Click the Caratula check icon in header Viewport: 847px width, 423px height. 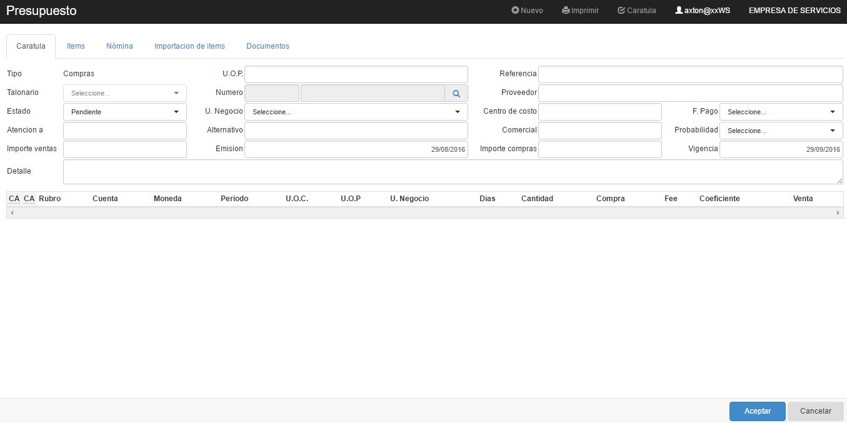tap(621, 11)
